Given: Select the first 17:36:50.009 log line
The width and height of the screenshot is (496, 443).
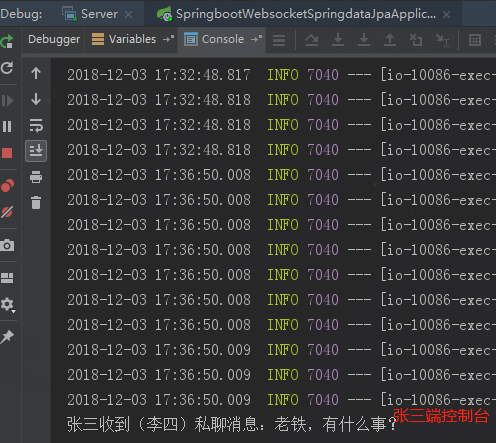Looking at the screenshot, I should [x=281, y=350].
